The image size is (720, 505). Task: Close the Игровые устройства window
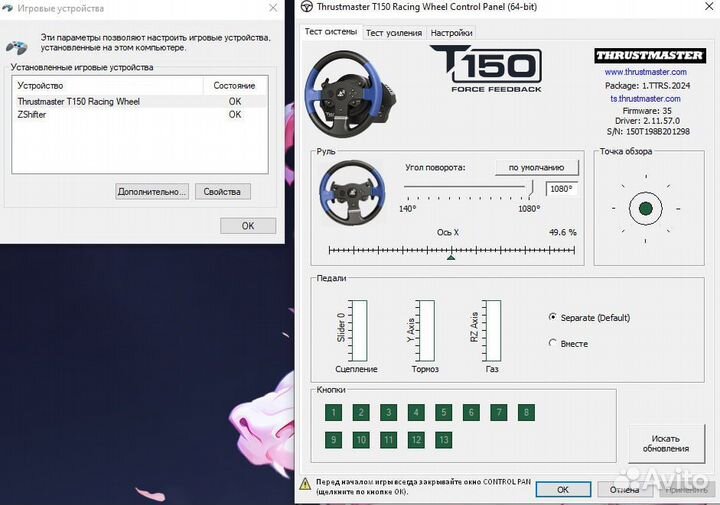coord(273,8)
